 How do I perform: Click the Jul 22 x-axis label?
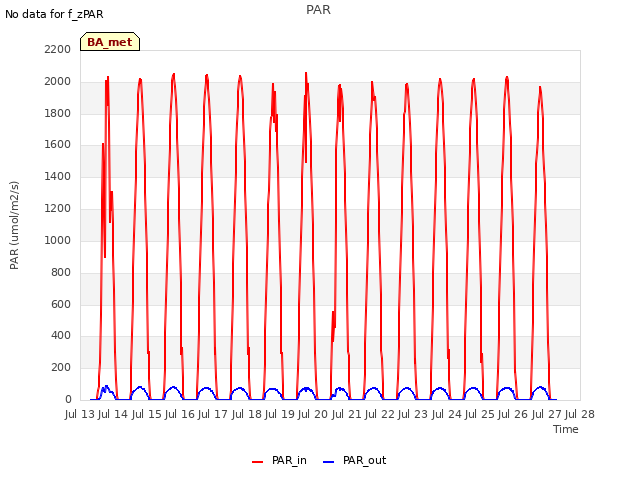[380, 414]
